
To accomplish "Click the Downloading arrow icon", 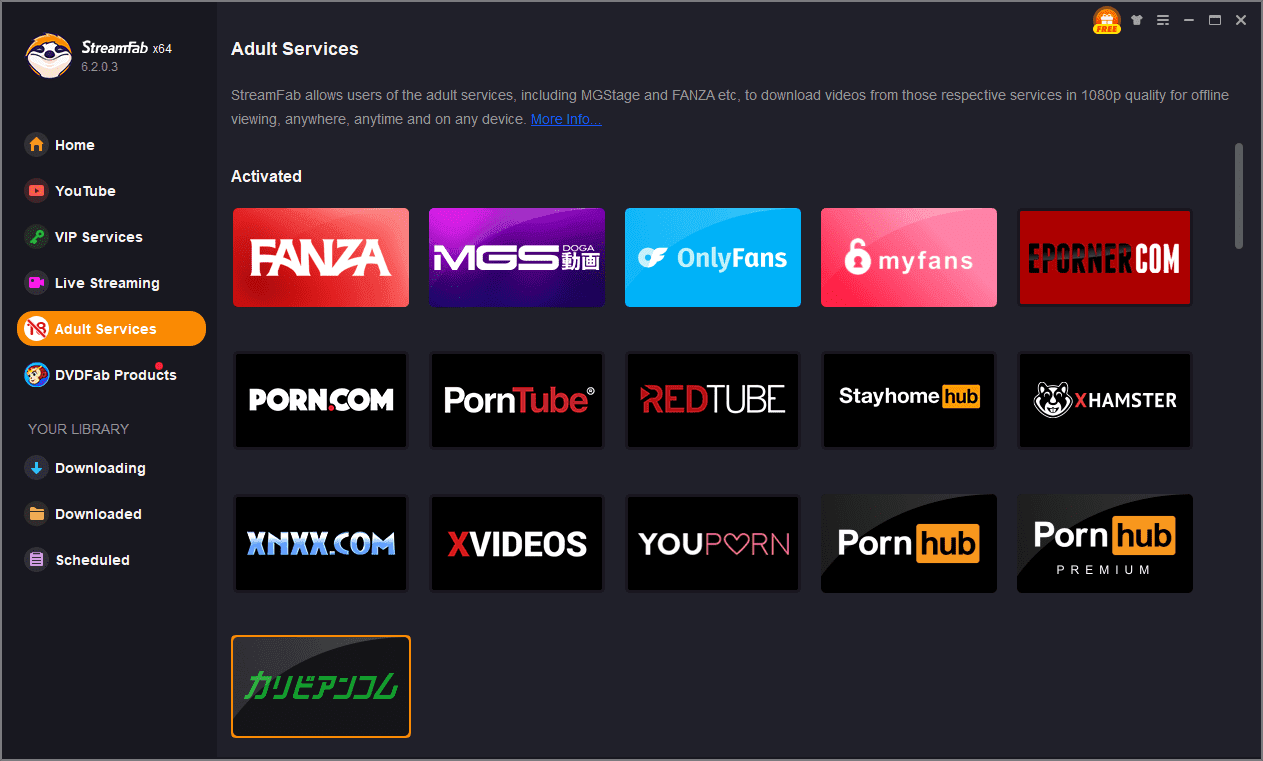I will coord(36,468).
